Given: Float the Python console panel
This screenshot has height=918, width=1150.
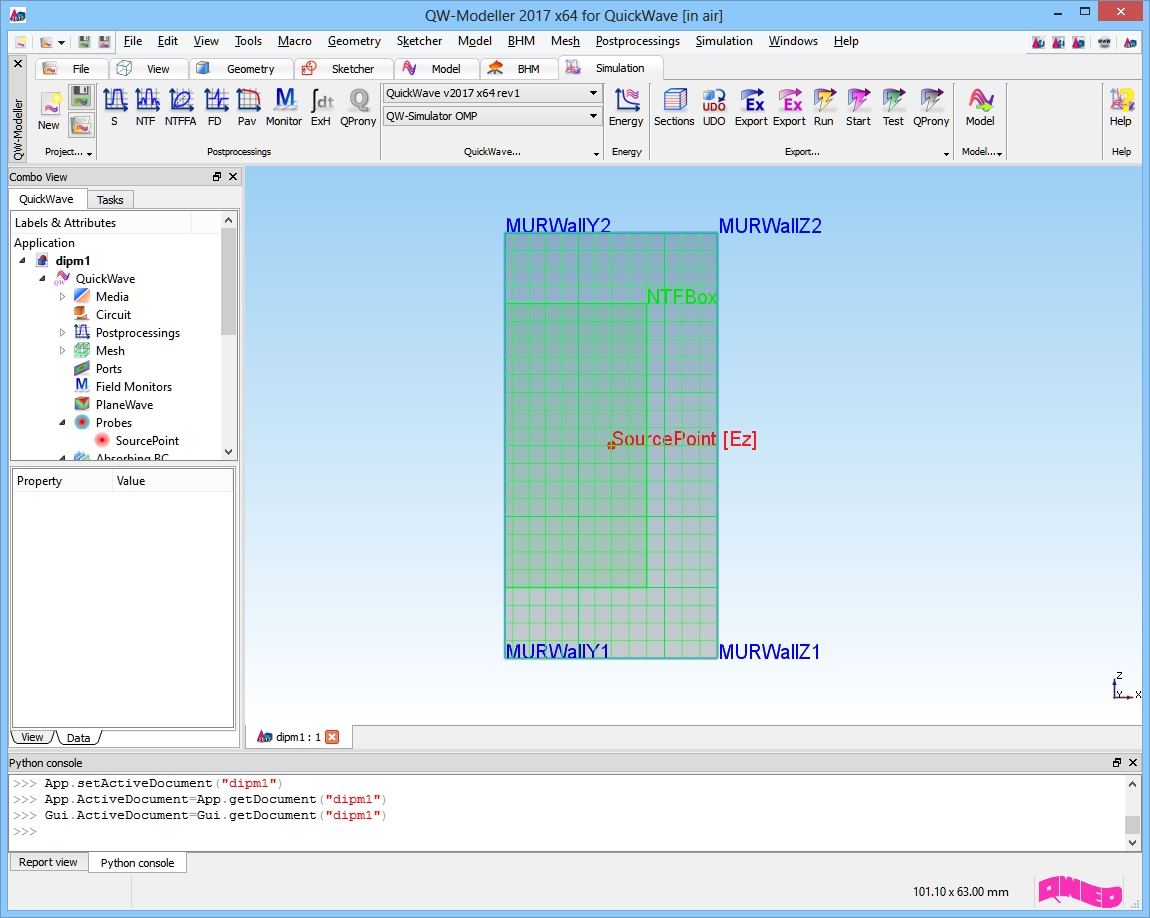Looking at the screenshot, I should pos(1117,763).
